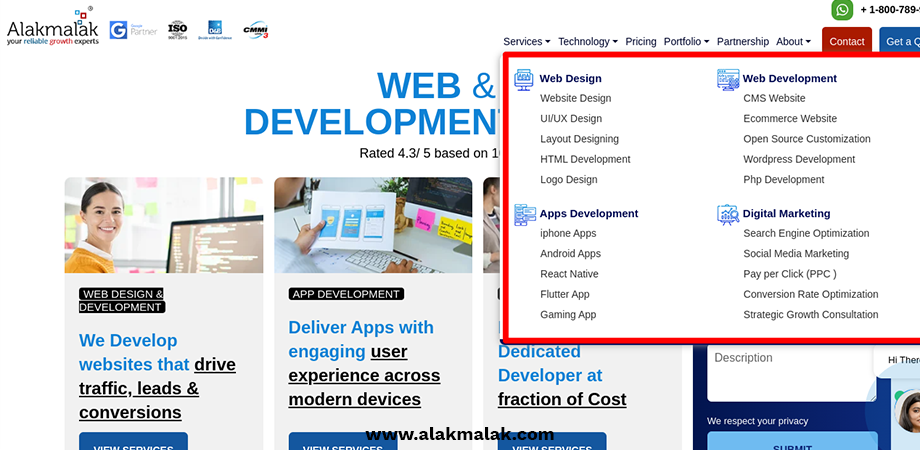The width and height of the screenshot is (920, 450).
Task: Click the WhatsApp icon near the phone number
Action: pyautogui.click(x=842, y=9)
